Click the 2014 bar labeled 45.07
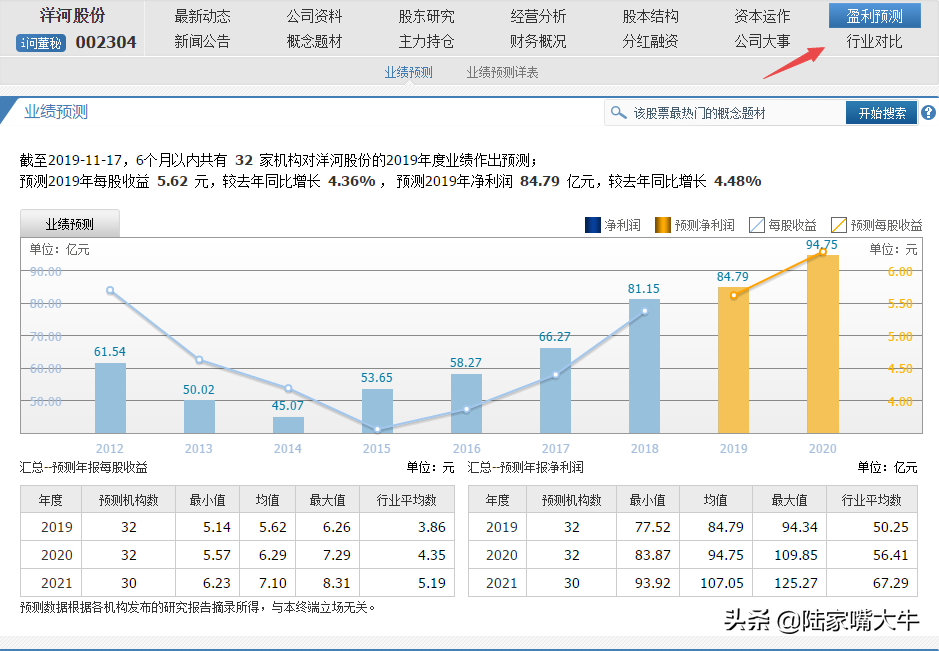This screenshot has width=939, height=651. click(288, 425)
